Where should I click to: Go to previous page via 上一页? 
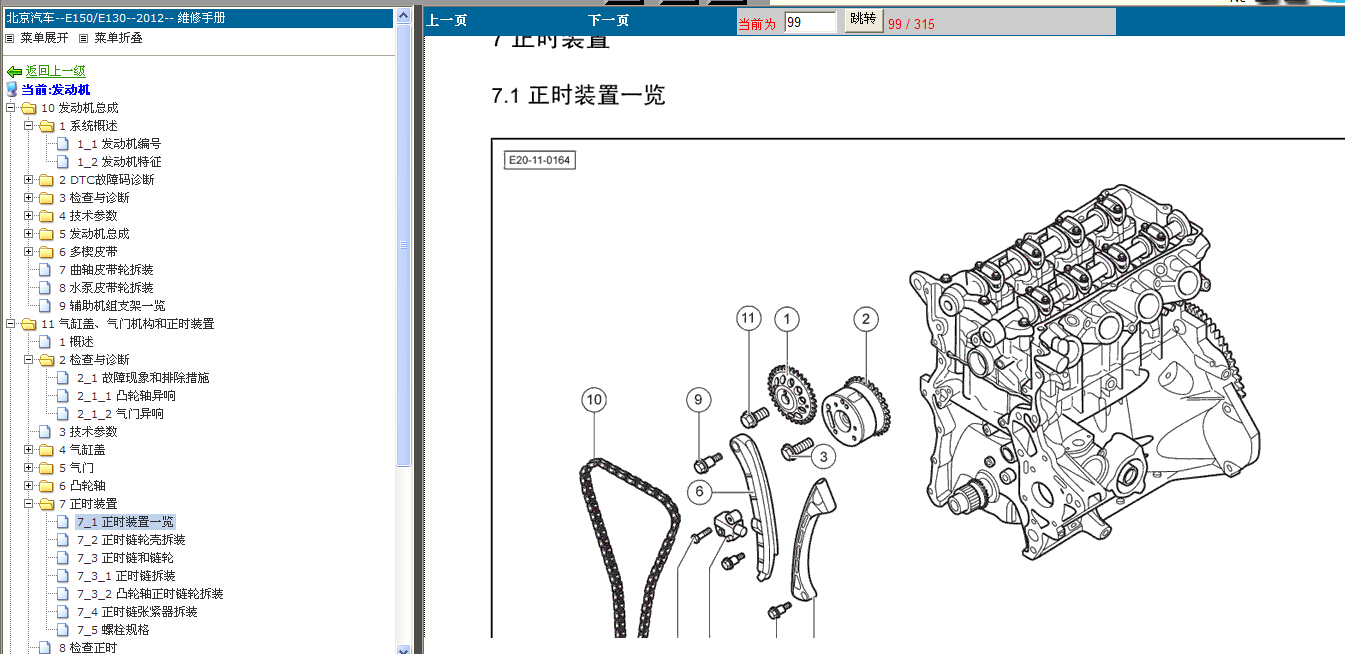click(446, 21)
